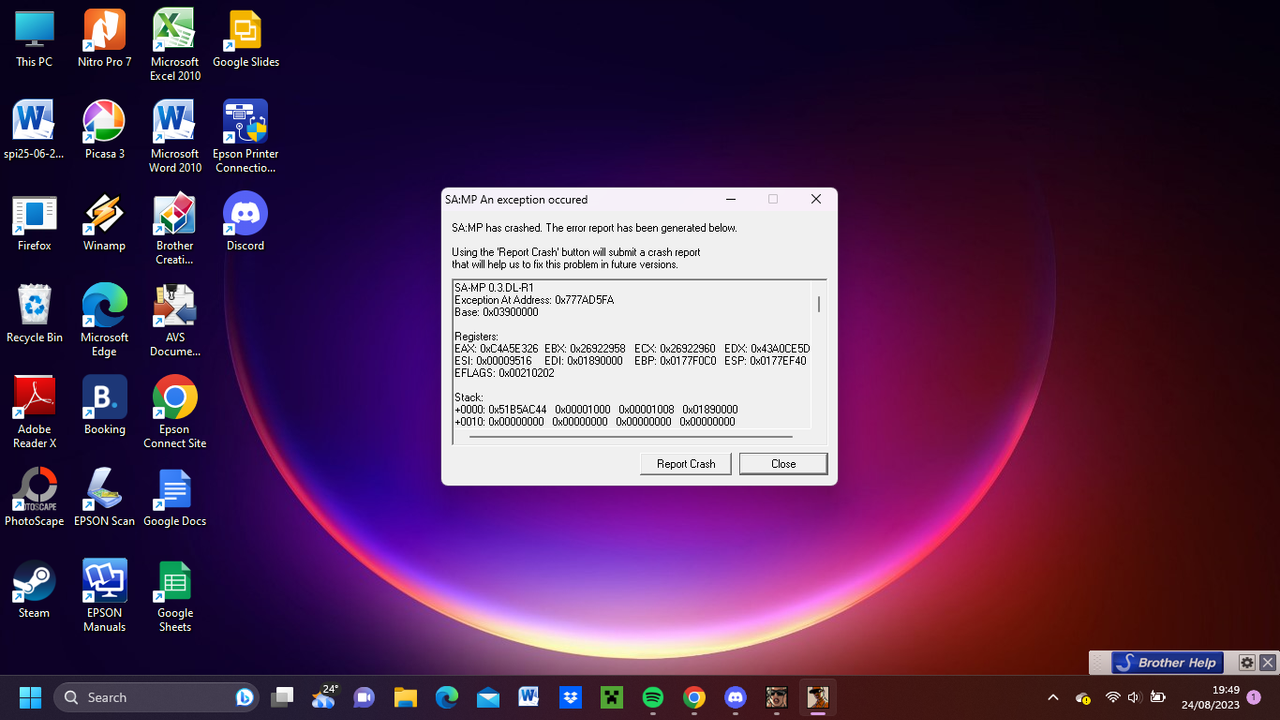
Task: Switch to the active SA:MP taskbar icon
Action: (x=817, y=697)
